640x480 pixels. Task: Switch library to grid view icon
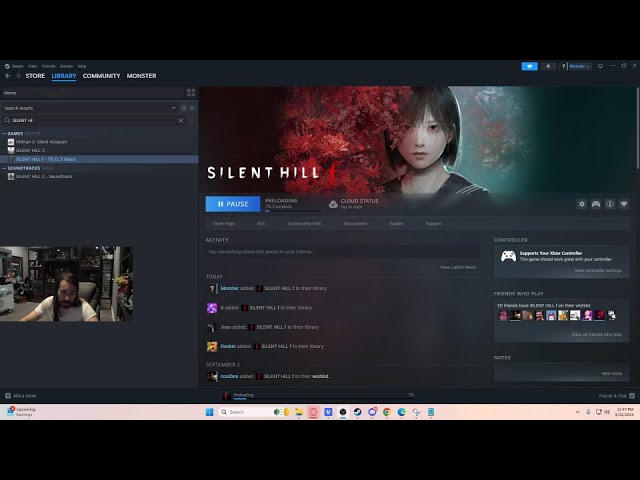coord(193,93)
